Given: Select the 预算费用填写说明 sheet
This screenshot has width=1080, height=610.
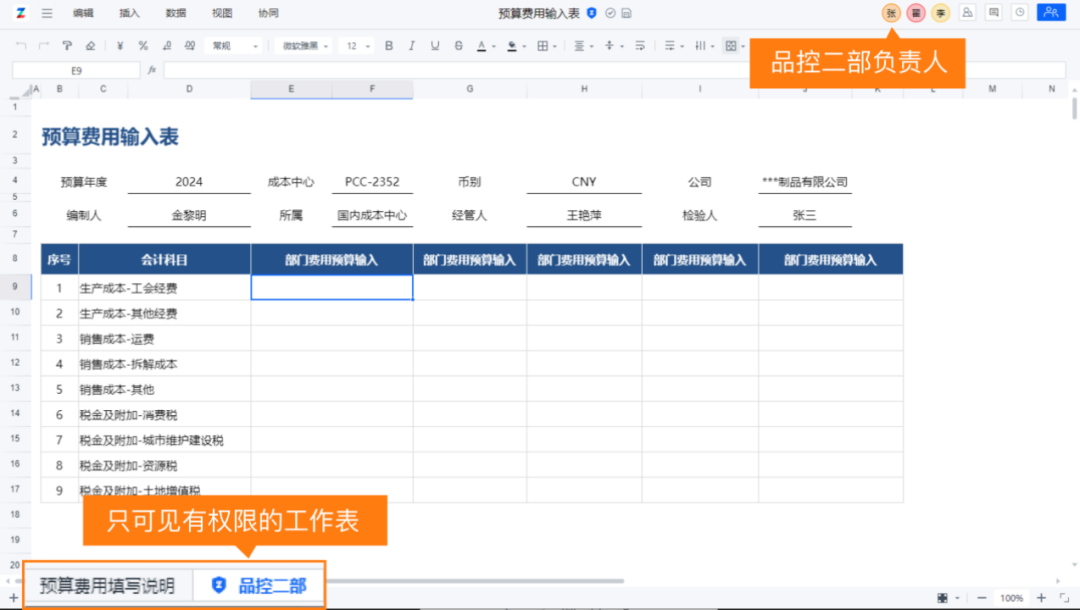Looking at the screenshot, I should tap(107, 588).
